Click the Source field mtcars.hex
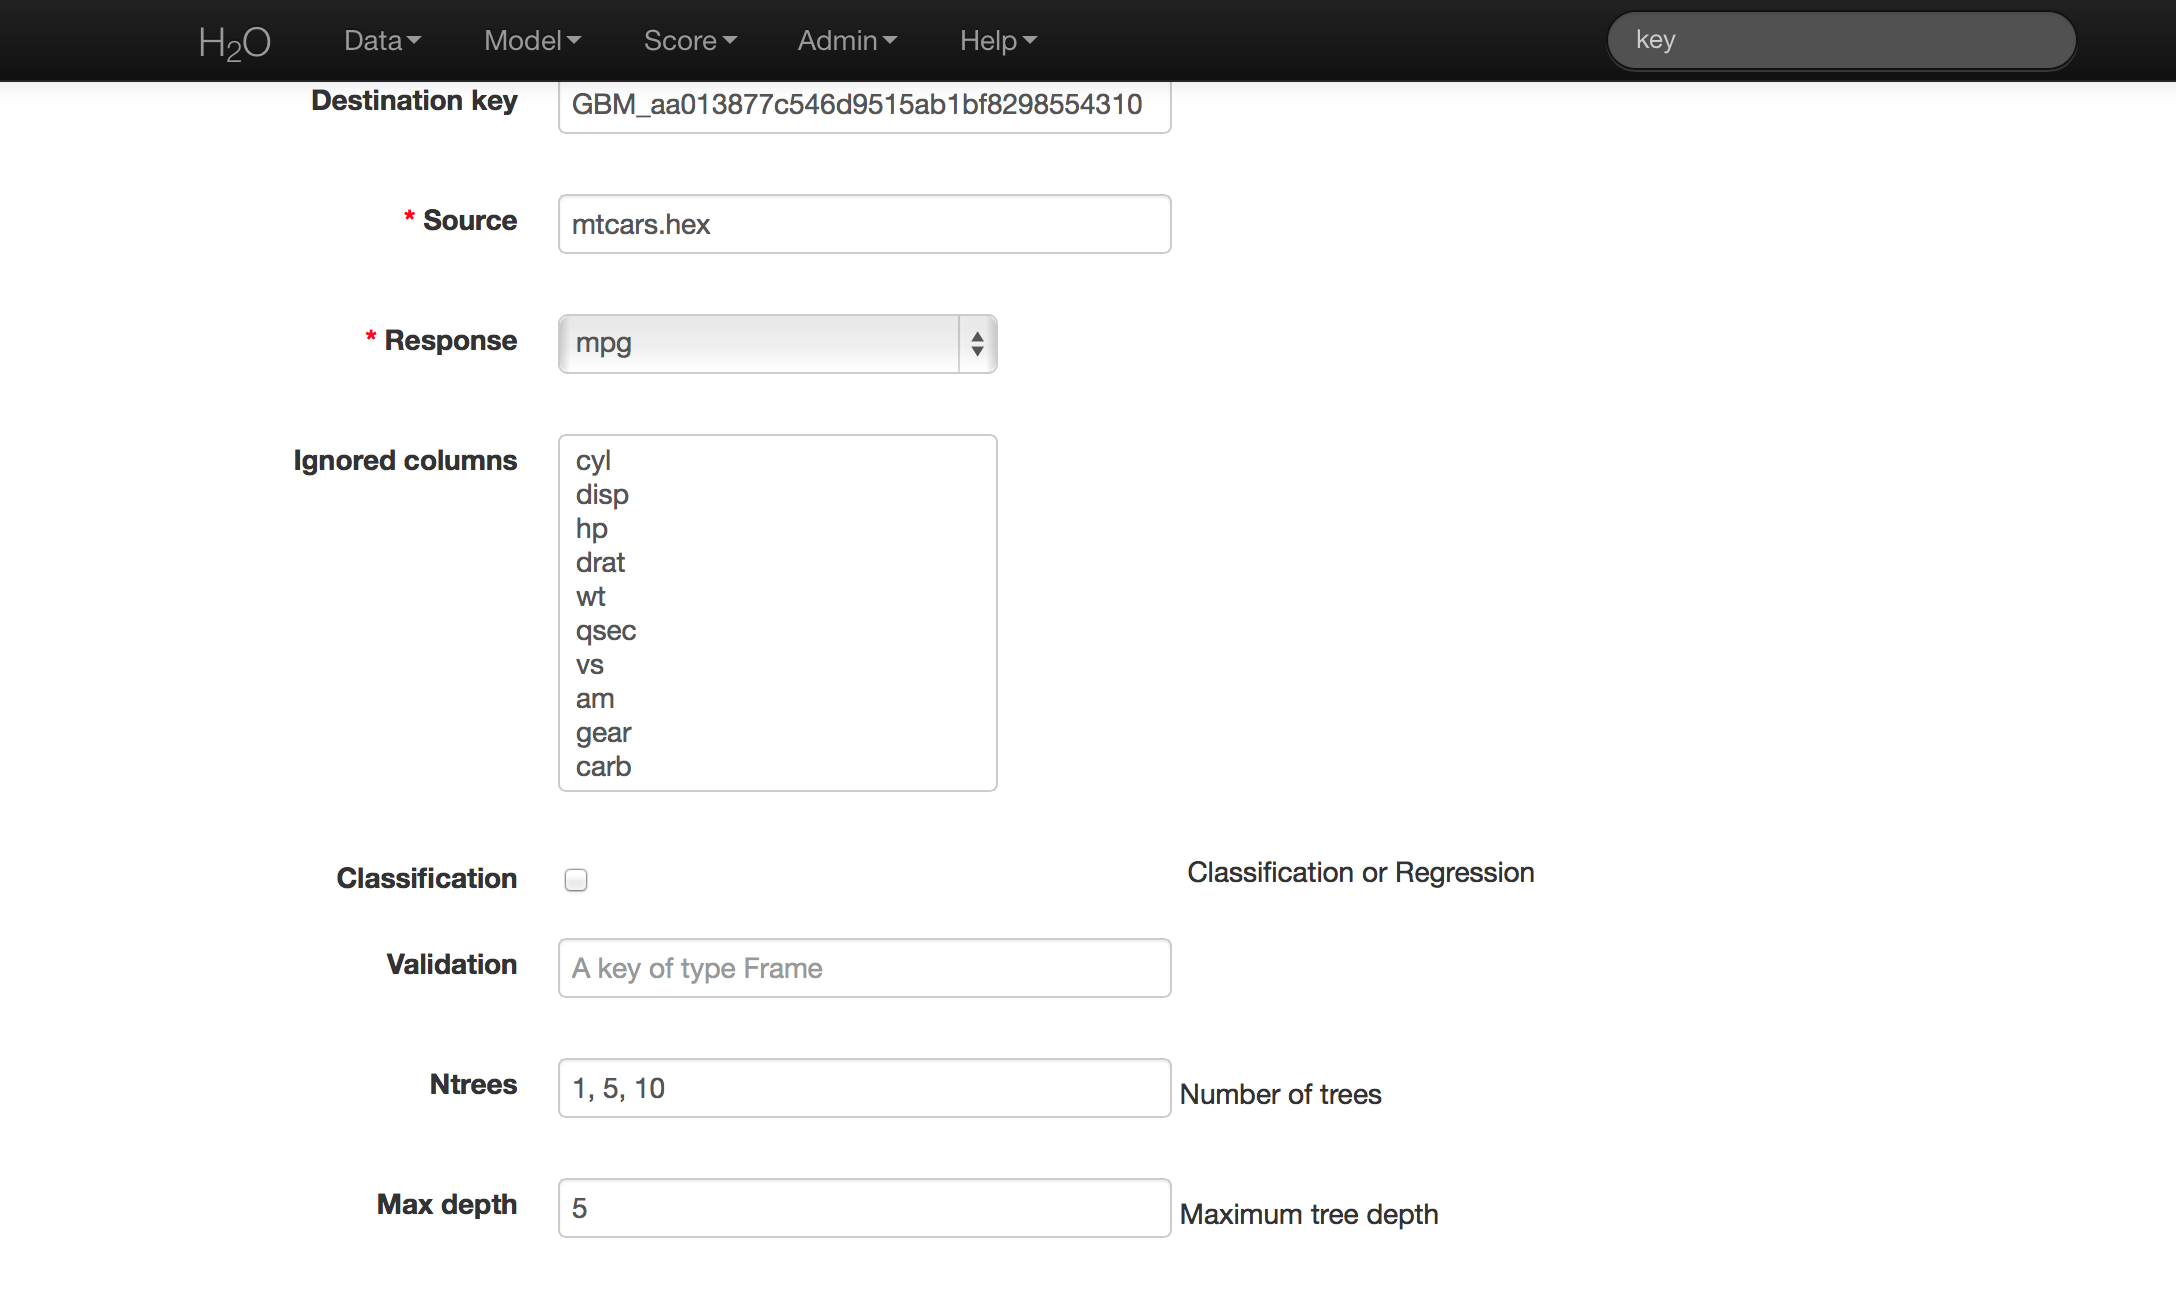This screenshot has height=1290, width=2176. tap(864, 224)
